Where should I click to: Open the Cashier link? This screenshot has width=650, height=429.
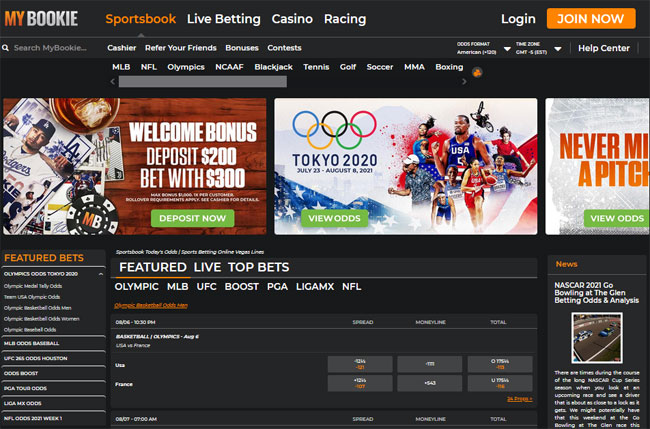point(121,48)
